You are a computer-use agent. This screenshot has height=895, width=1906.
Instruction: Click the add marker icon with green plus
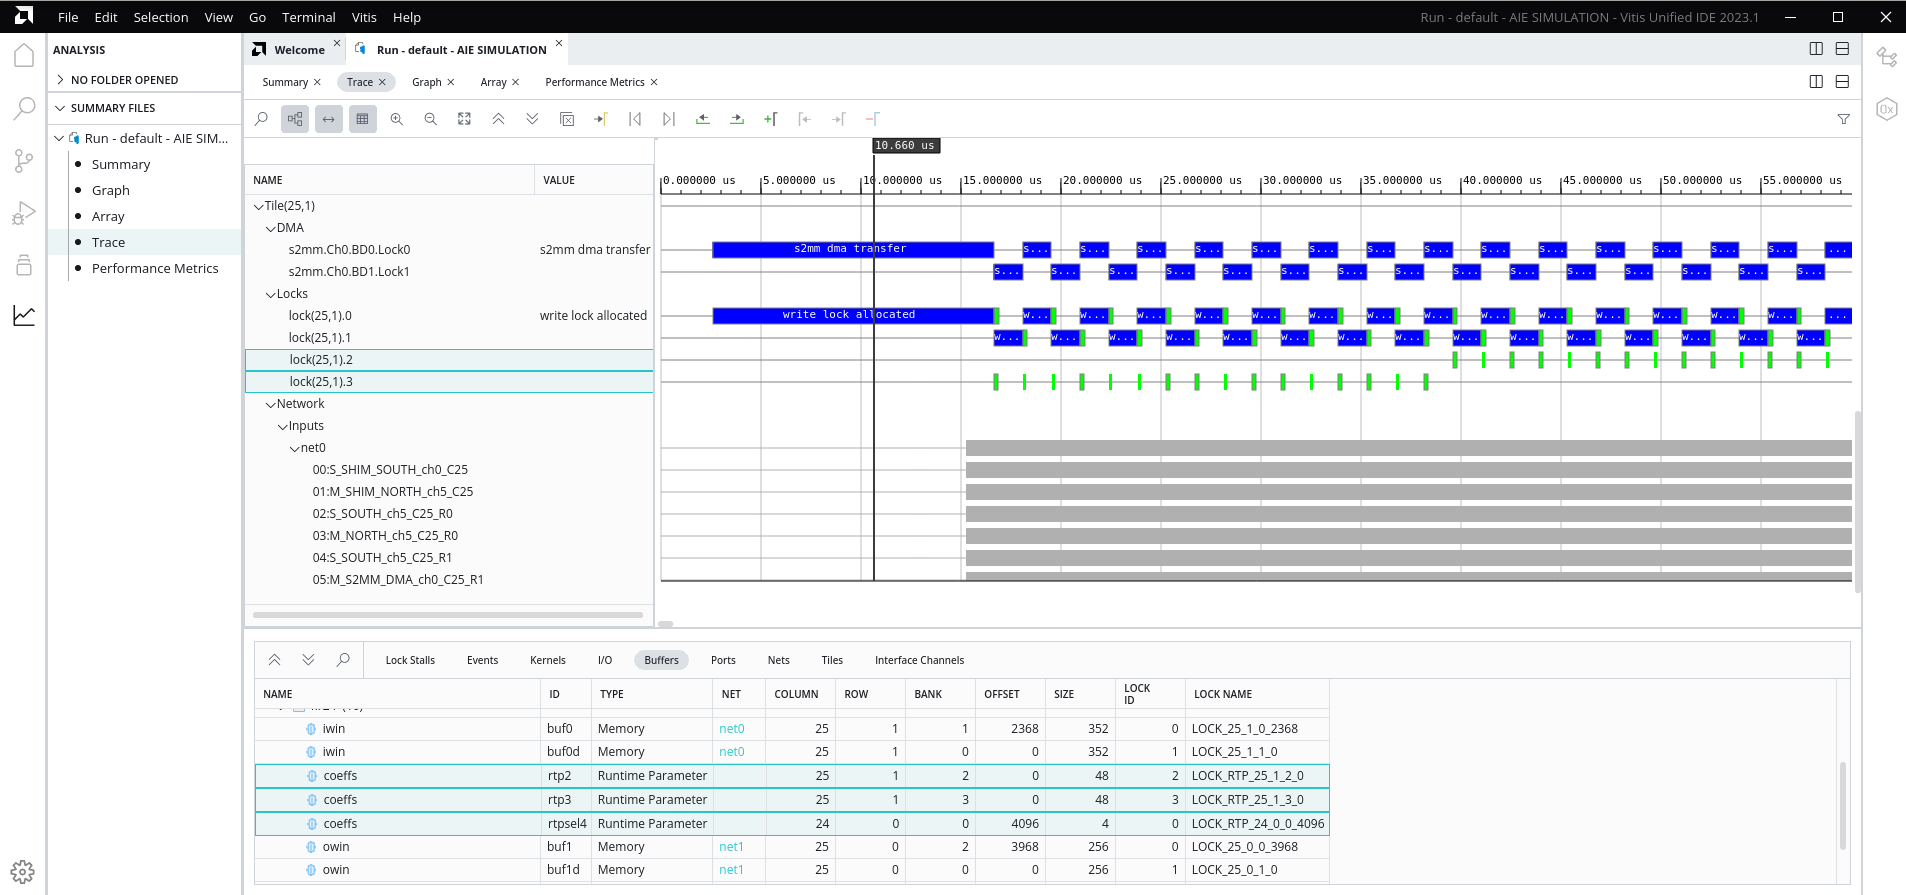pos(770,119)
